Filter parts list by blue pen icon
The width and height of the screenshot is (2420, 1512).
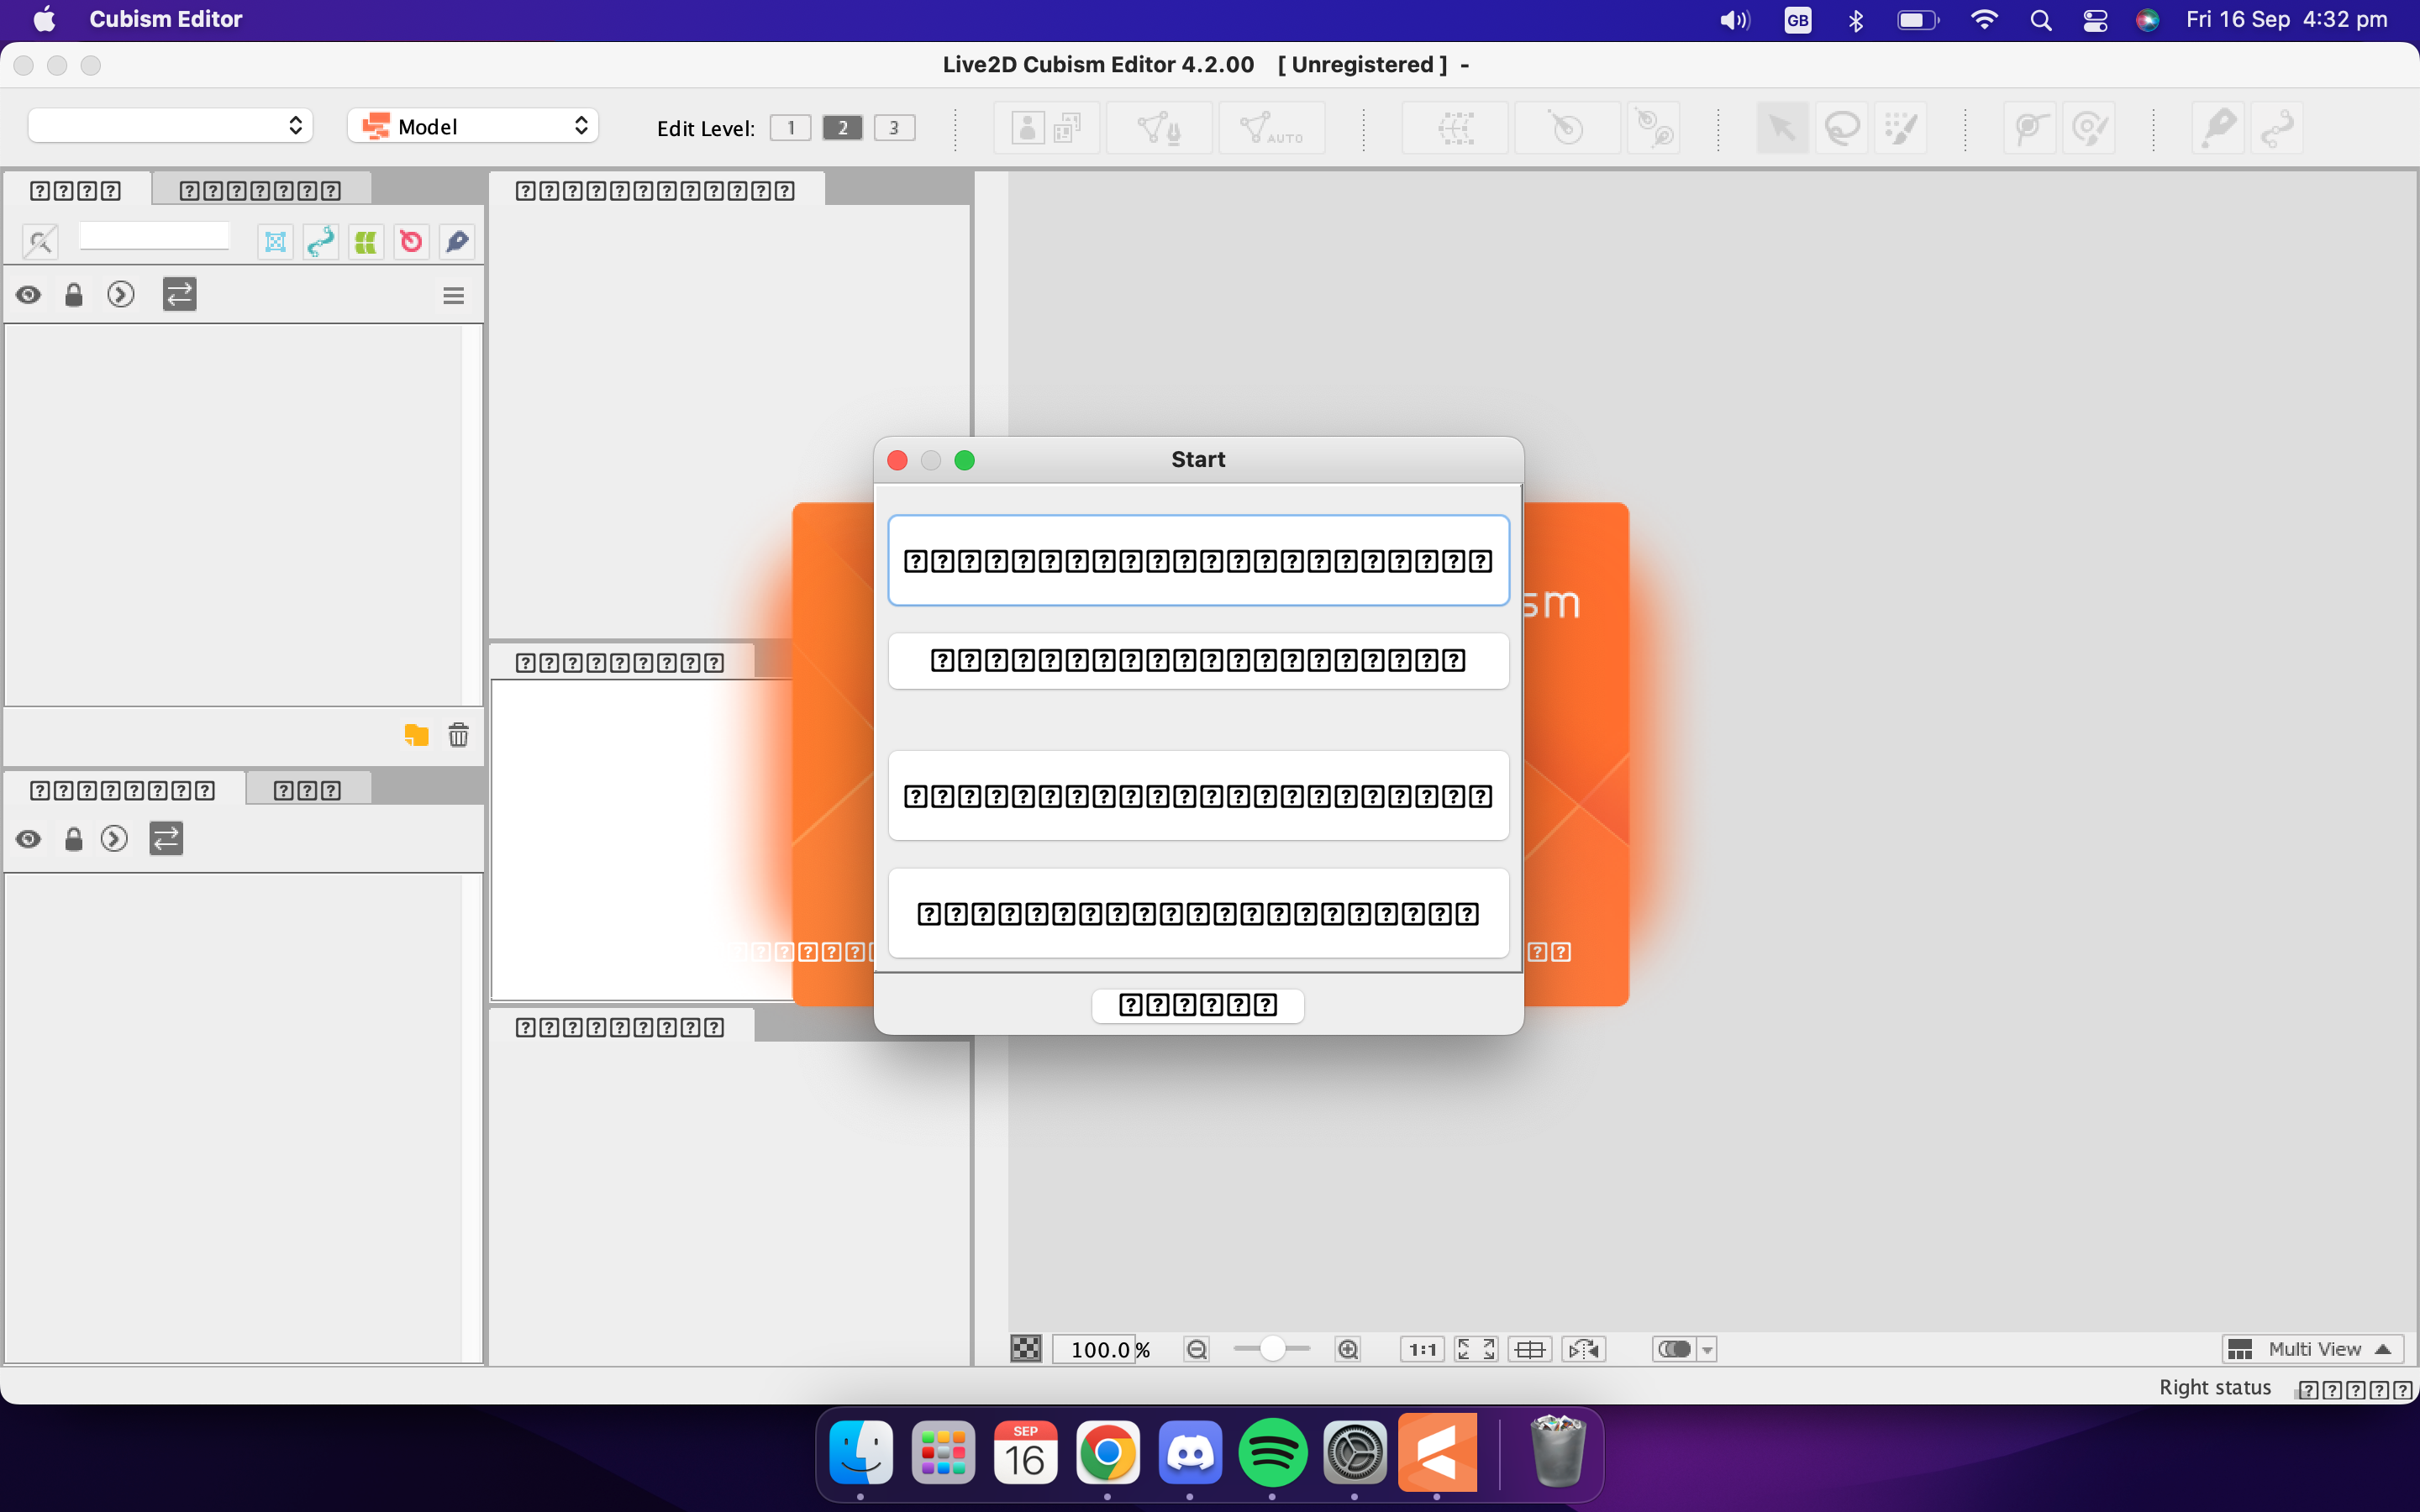[x=457, y=241]
